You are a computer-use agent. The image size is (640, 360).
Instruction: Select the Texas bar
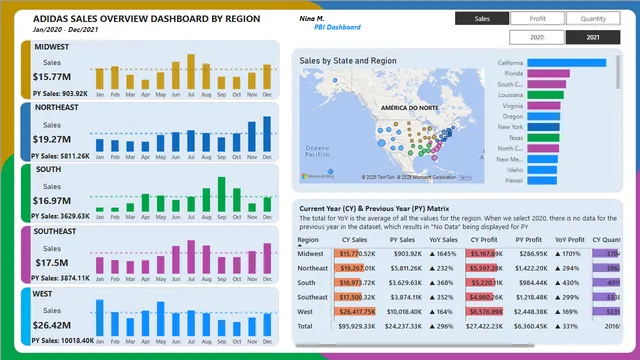543,138
